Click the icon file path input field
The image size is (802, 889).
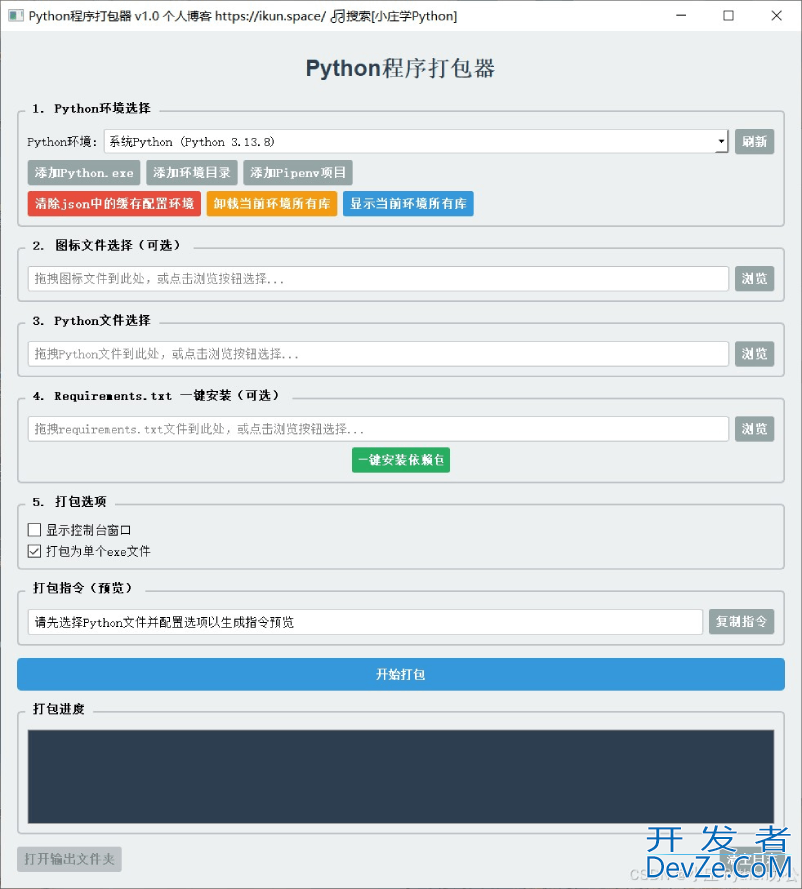click(x=378, y=279)
